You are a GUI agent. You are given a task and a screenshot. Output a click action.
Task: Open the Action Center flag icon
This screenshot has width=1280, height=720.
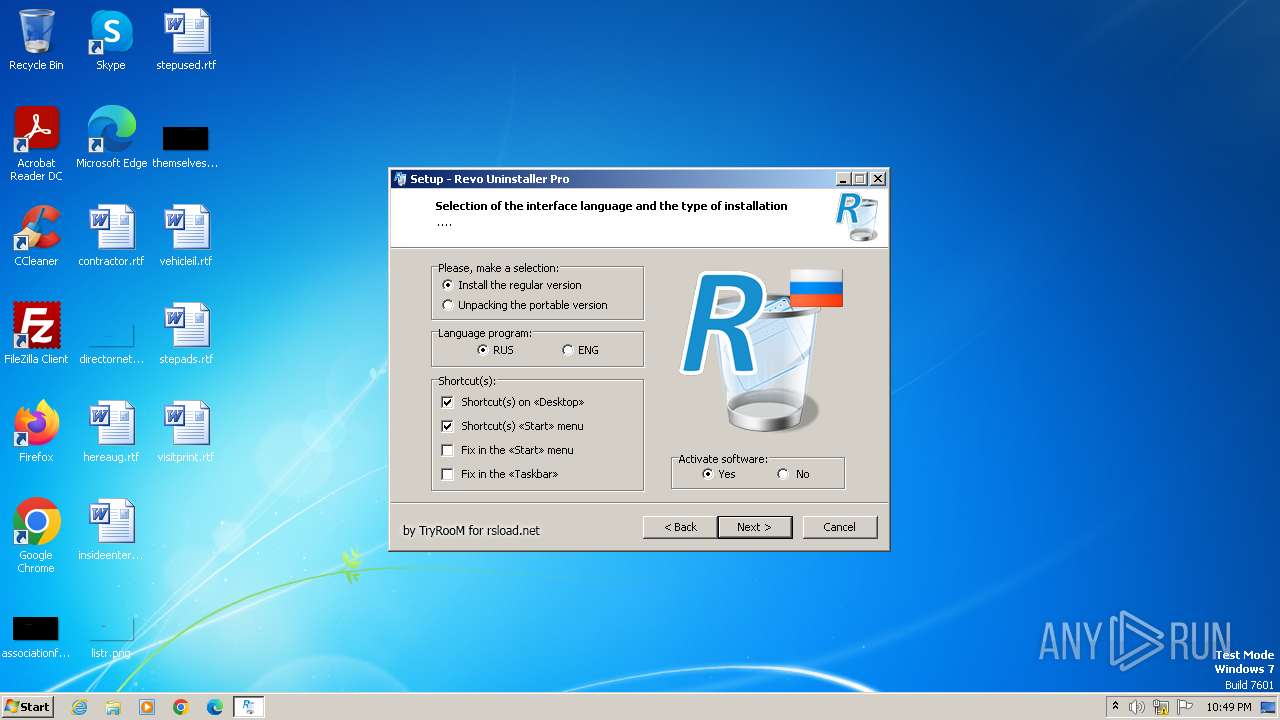[1185, 707]
